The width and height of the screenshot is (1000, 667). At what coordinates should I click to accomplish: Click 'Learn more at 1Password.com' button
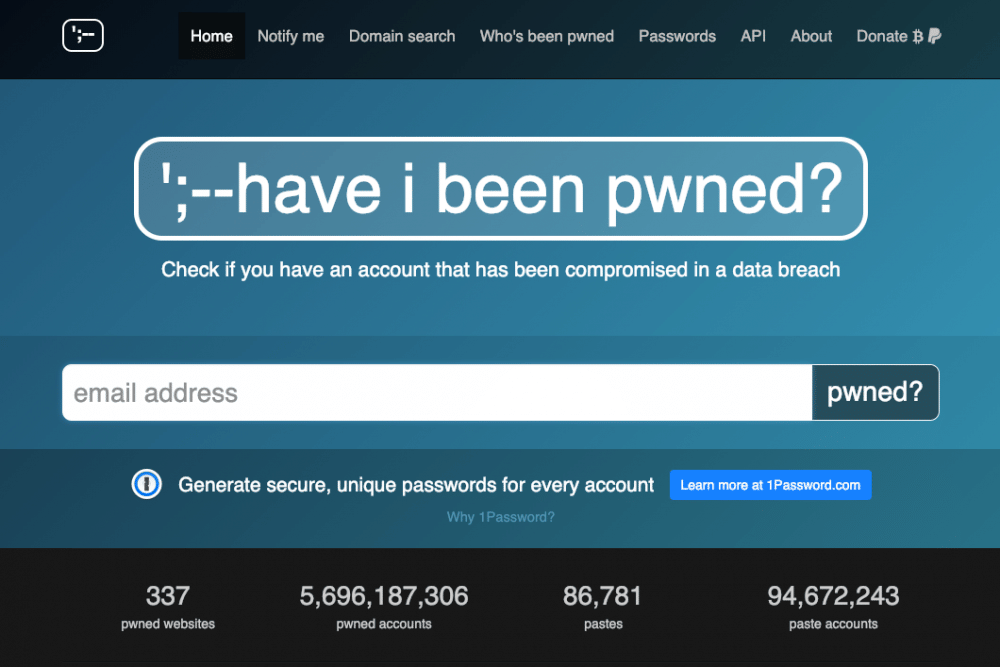click(770, 485)
